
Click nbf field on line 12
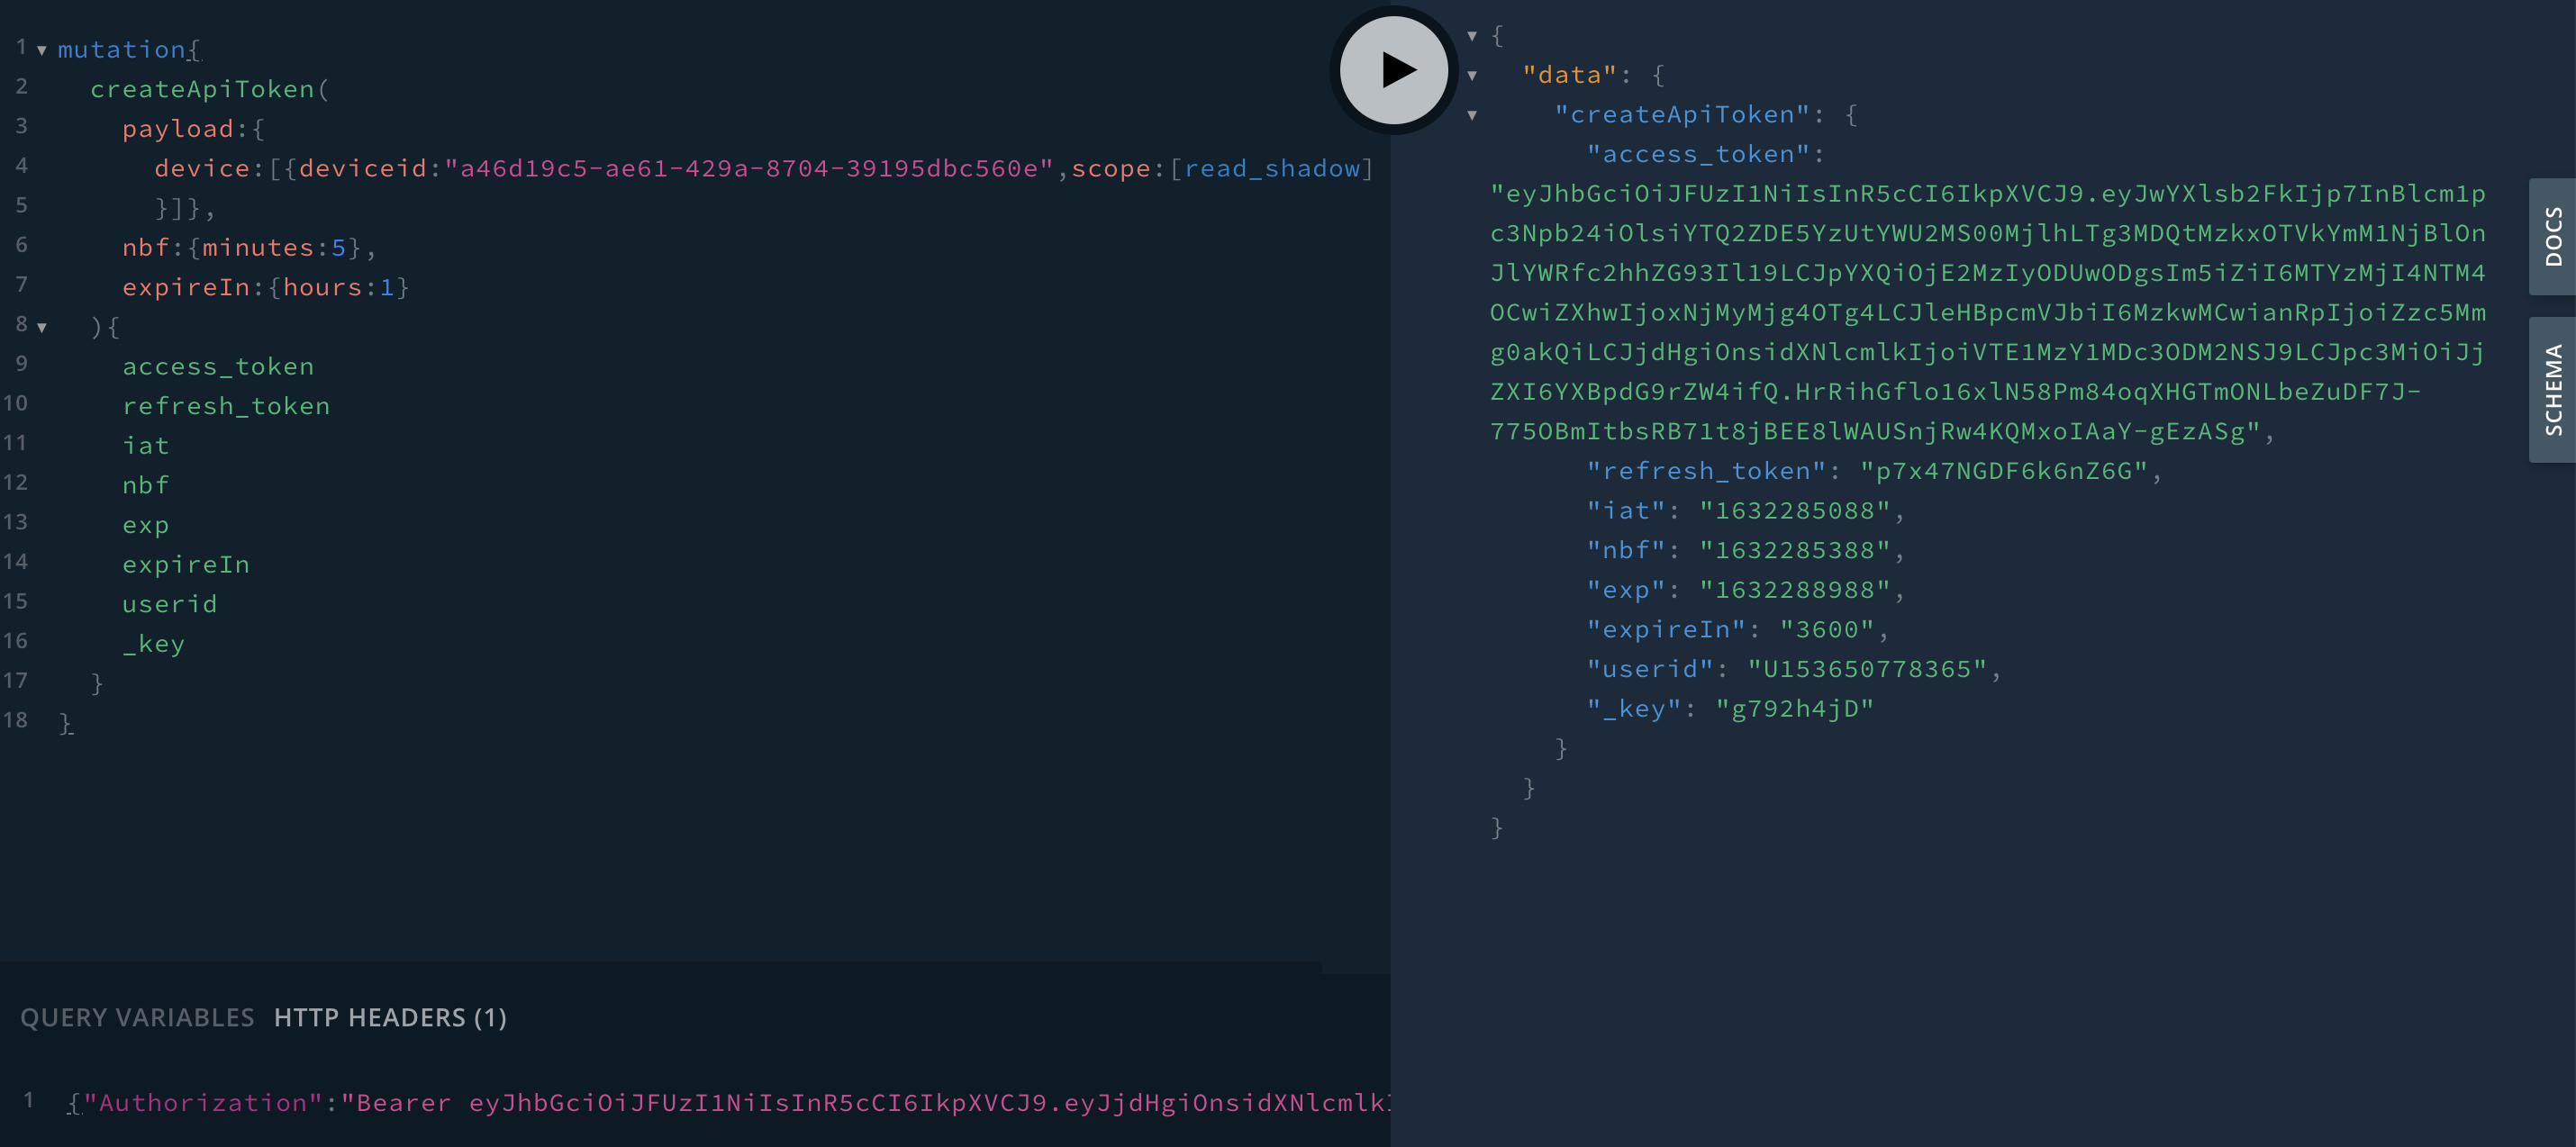click(146, 485)
